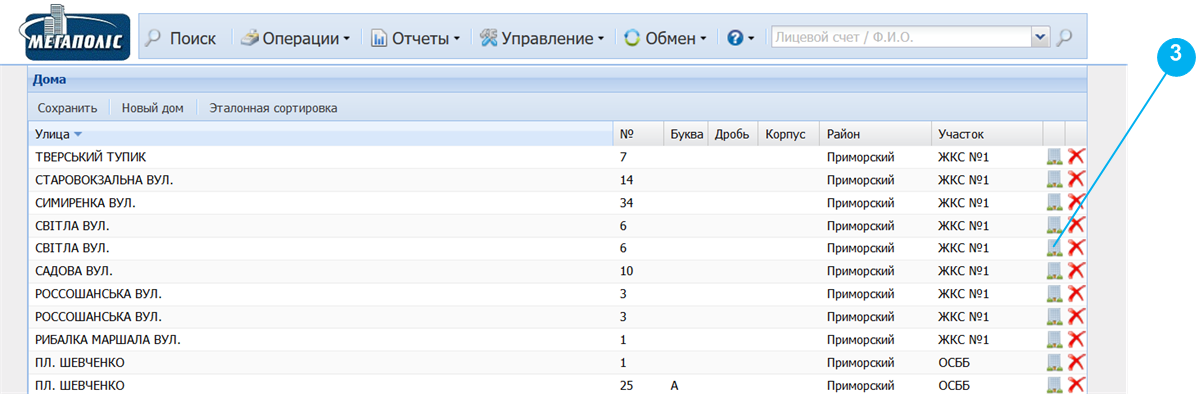Delete СТАРОВОКЗАЛЬНА ВУЛ. row with red X

[x=1076, y=180]
